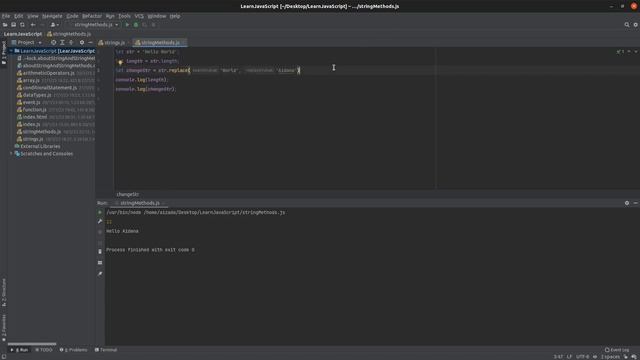This screenshot has height=360, width=640.
Task: Click the Synchronize/reload toolbar icon
Action: (x=22, y=25)
